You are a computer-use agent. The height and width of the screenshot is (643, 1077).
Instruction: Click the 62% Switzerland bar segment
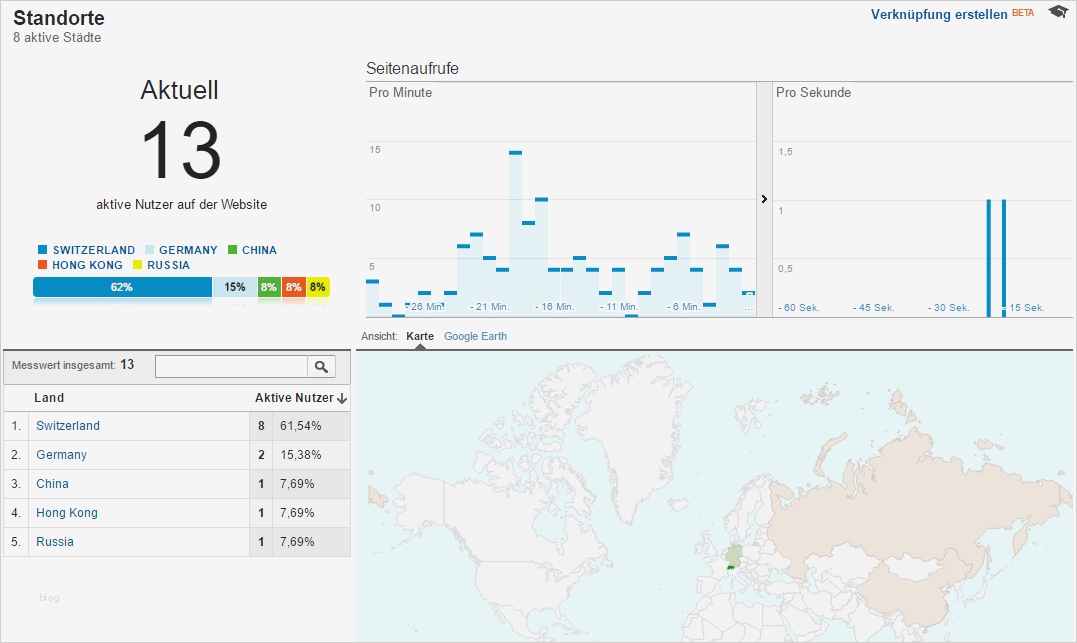pyautogui.click(x=122, y=287)
